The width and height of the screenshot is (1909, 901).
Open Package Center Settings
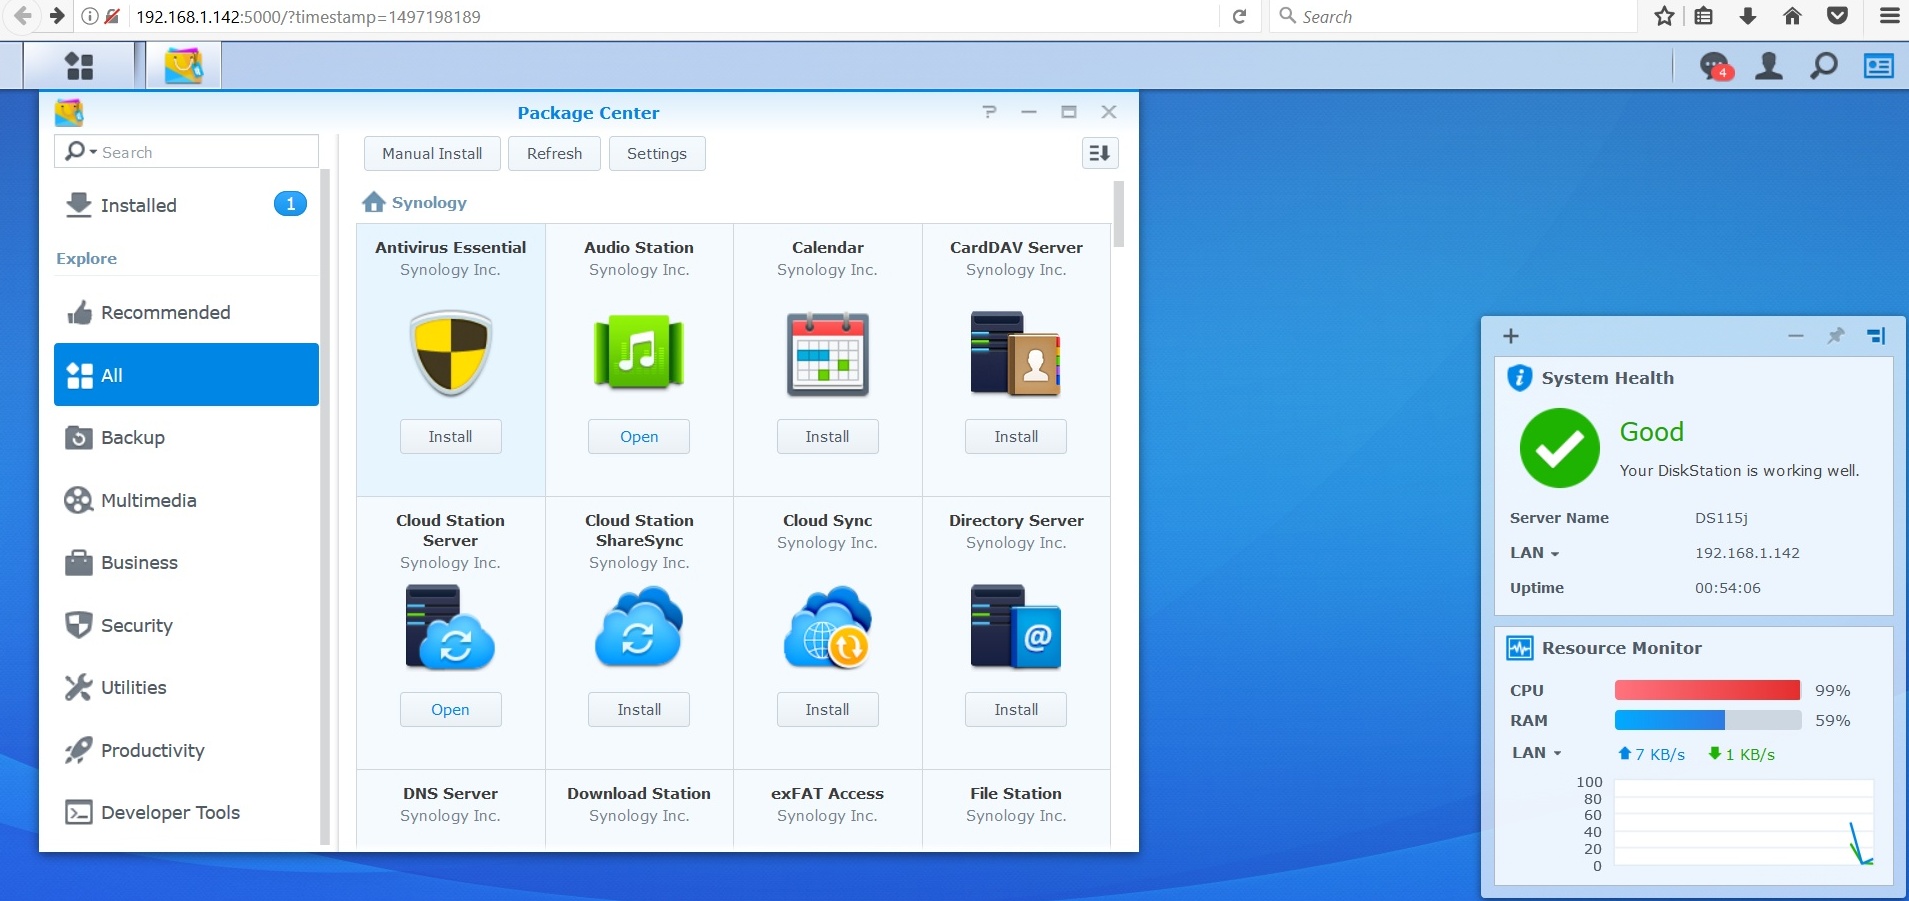point(657,153)
